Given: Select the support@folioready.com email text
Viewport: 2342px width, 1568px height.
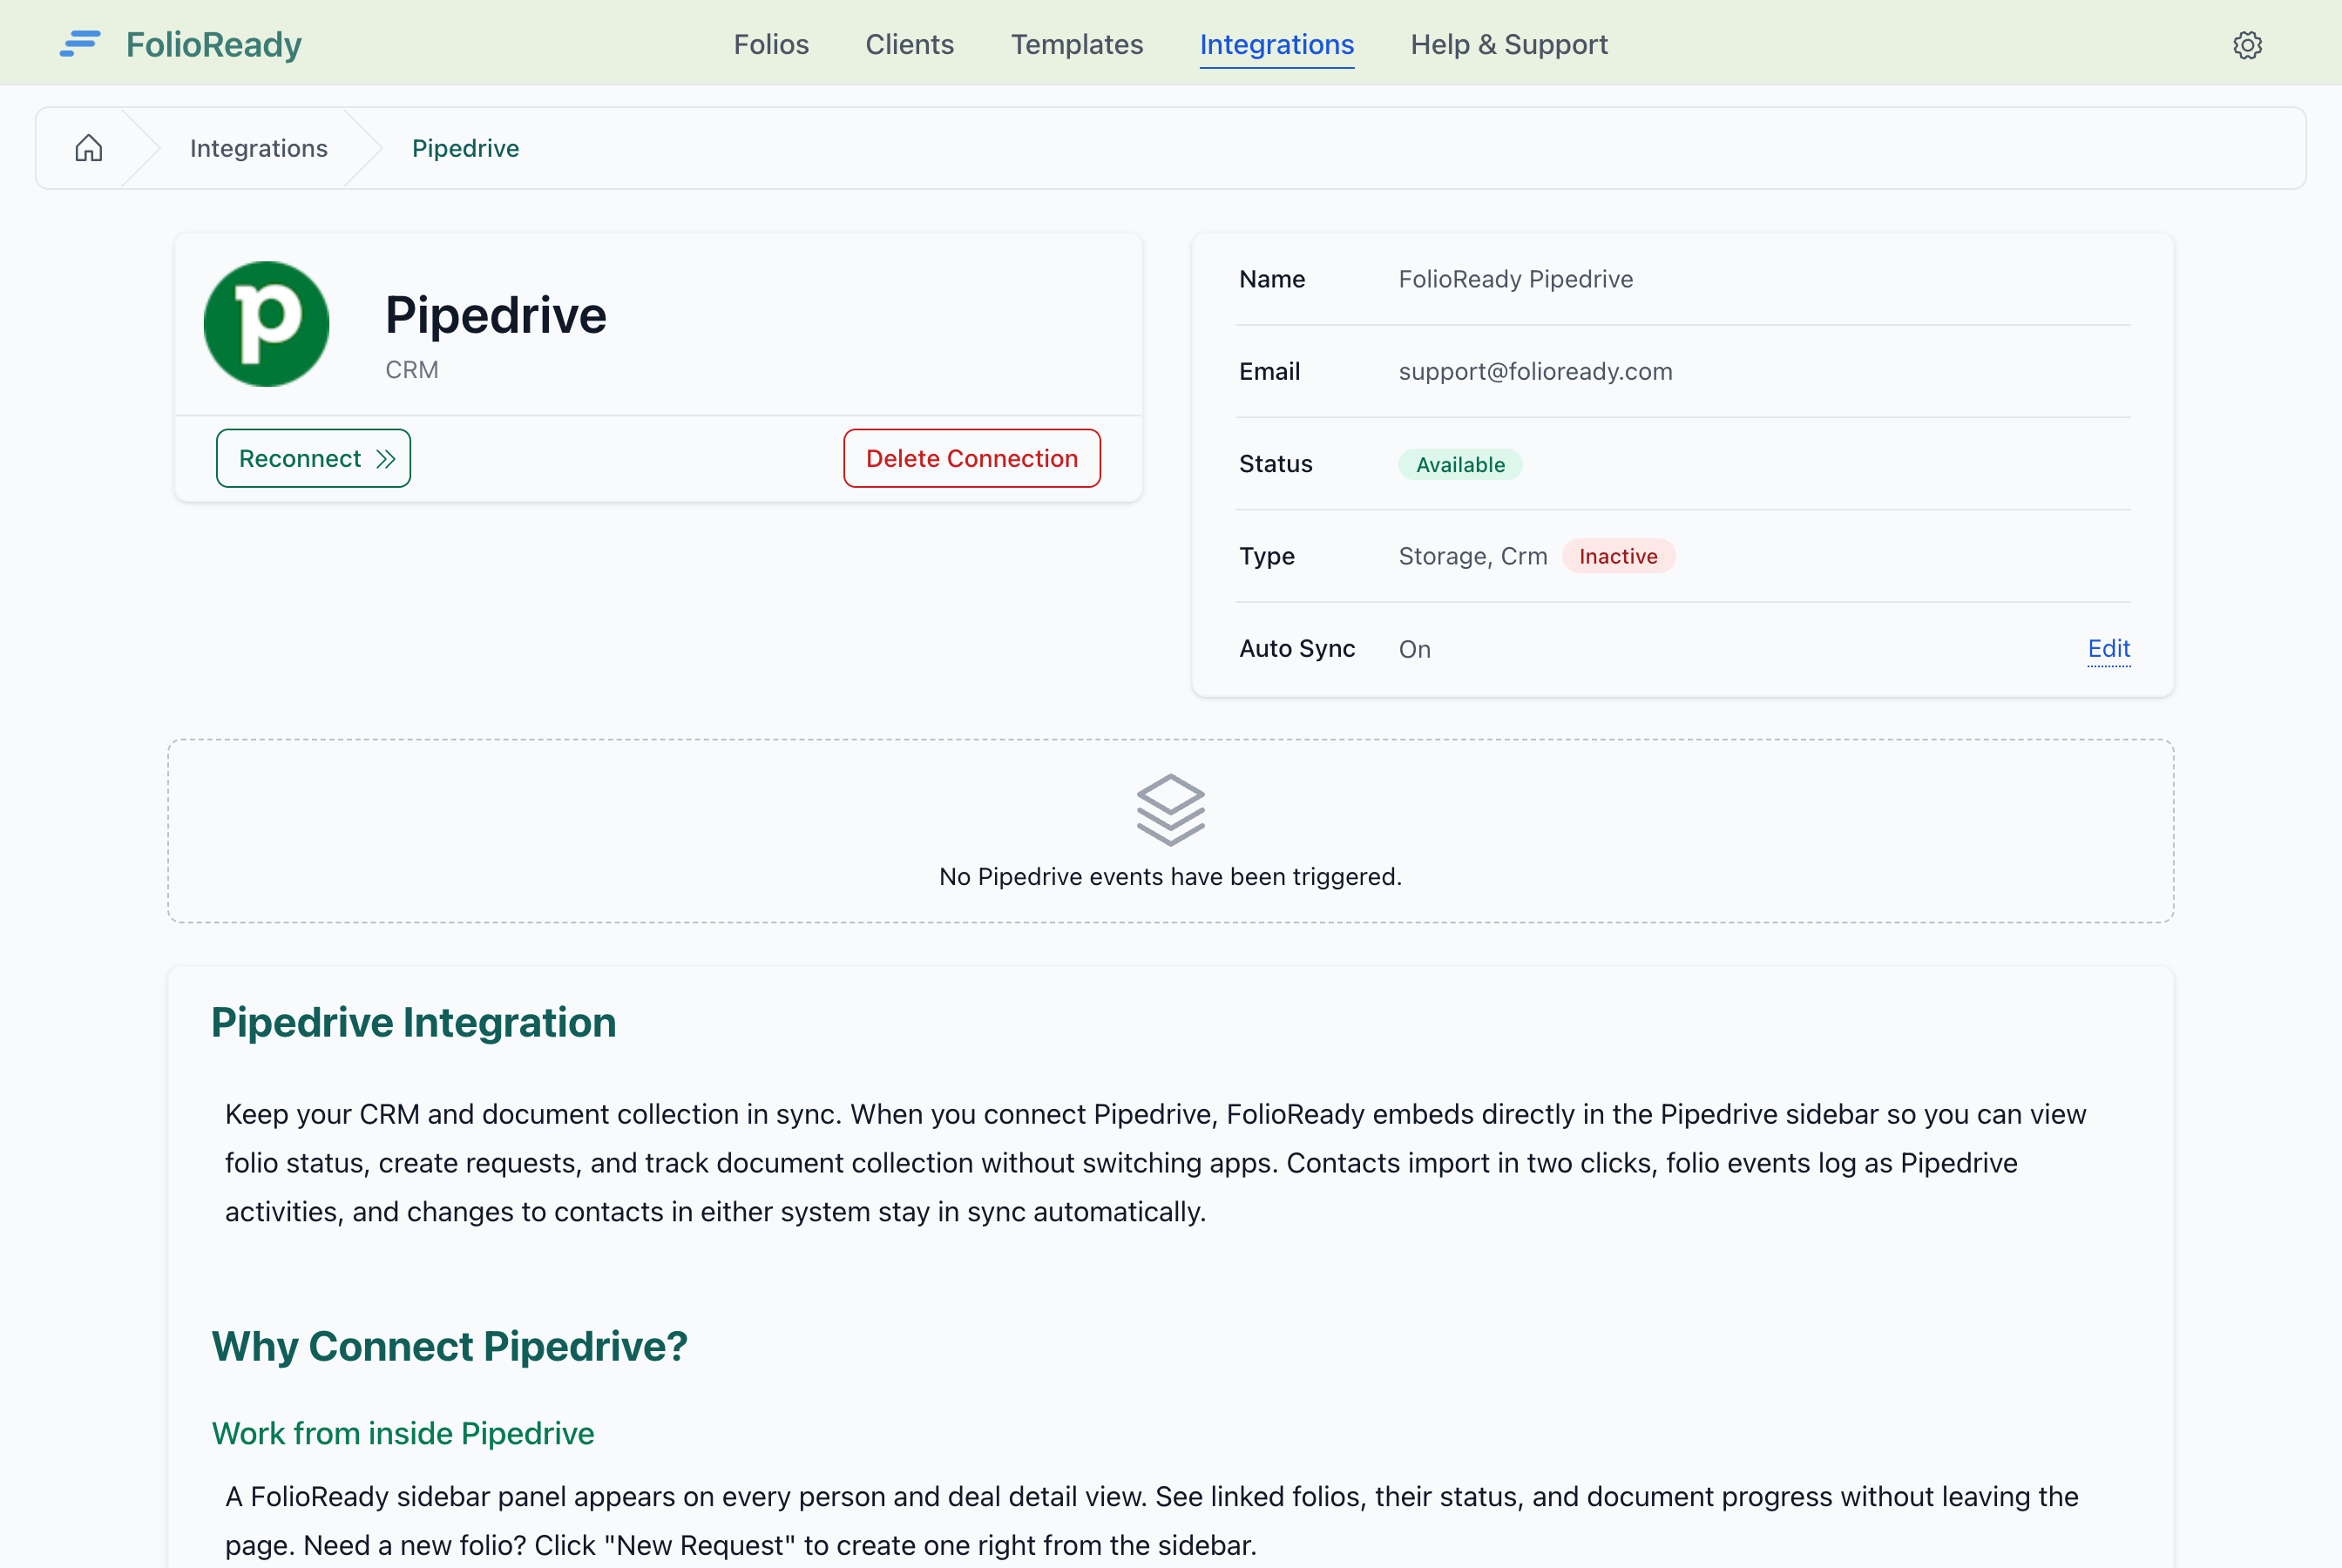Looking at the screenshot, I should (1534, 371).
